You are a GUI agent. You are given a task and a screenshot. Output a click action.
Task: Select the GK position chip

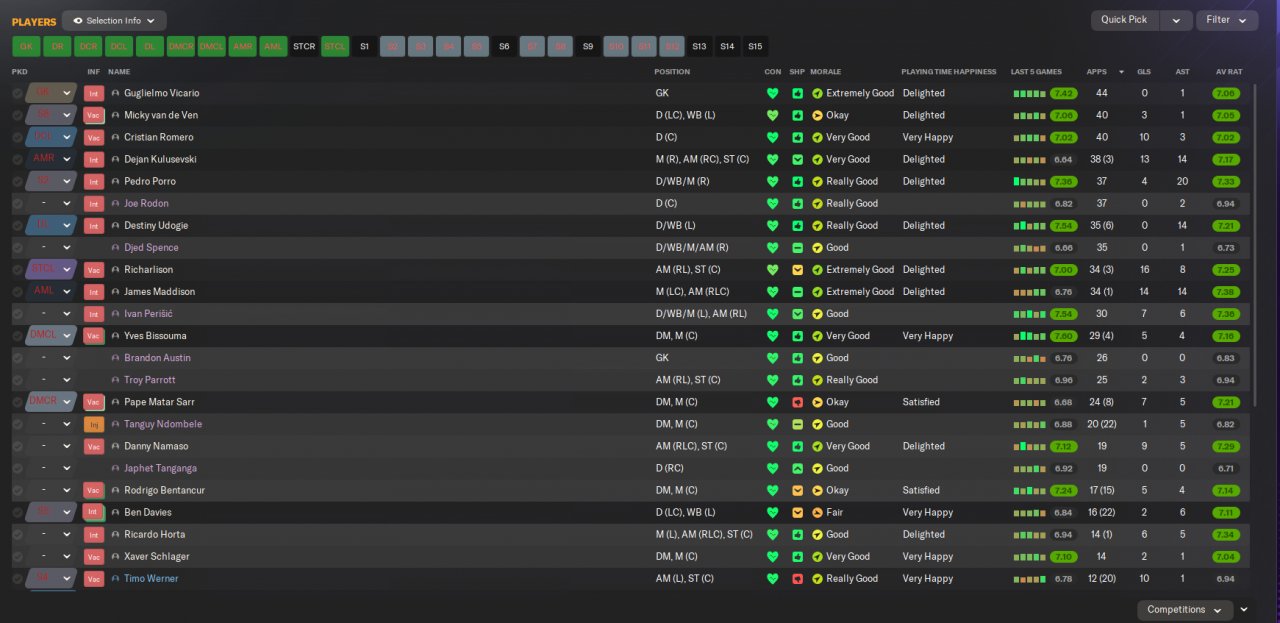[x=26, y=46]
